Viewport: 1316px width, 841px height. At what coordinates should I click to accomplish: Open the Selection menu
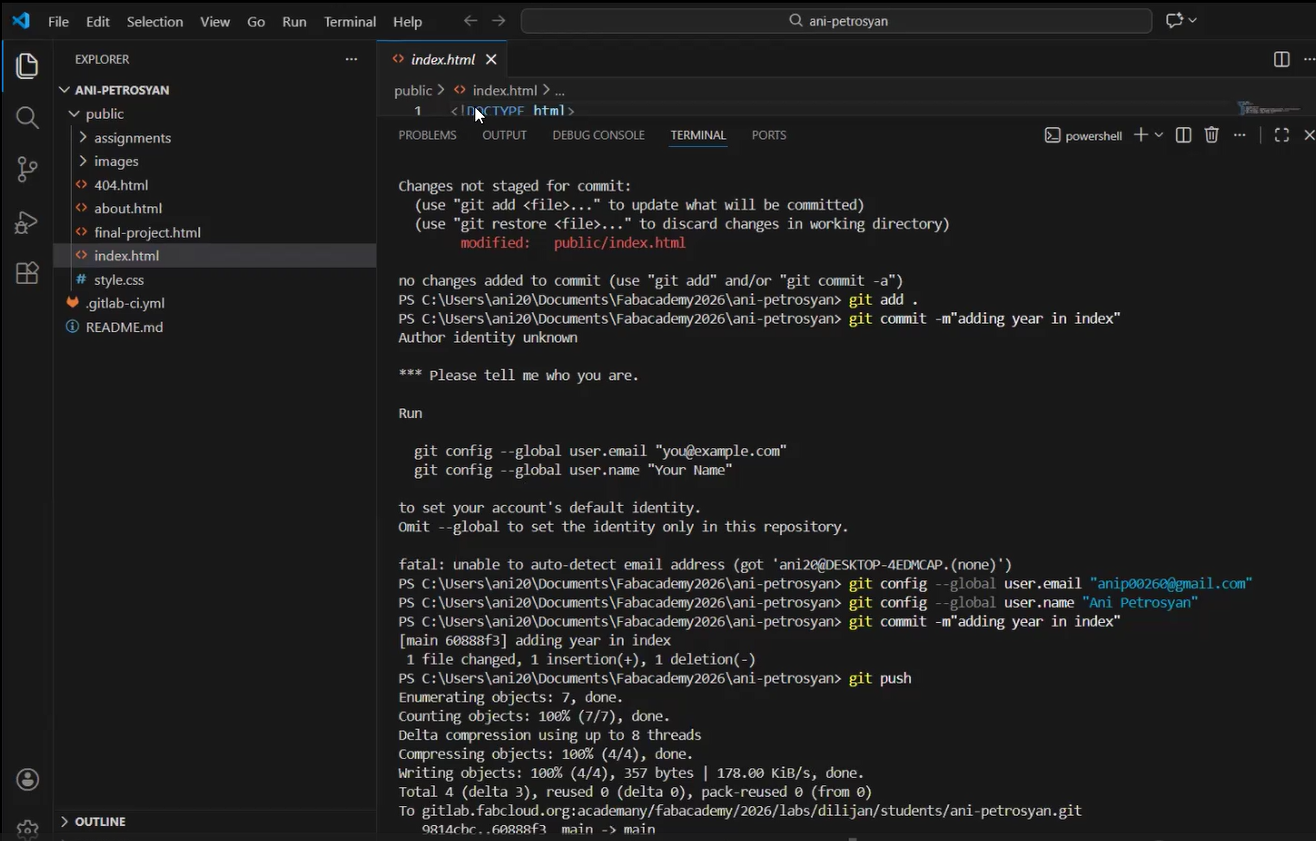[x=155, y=21]
